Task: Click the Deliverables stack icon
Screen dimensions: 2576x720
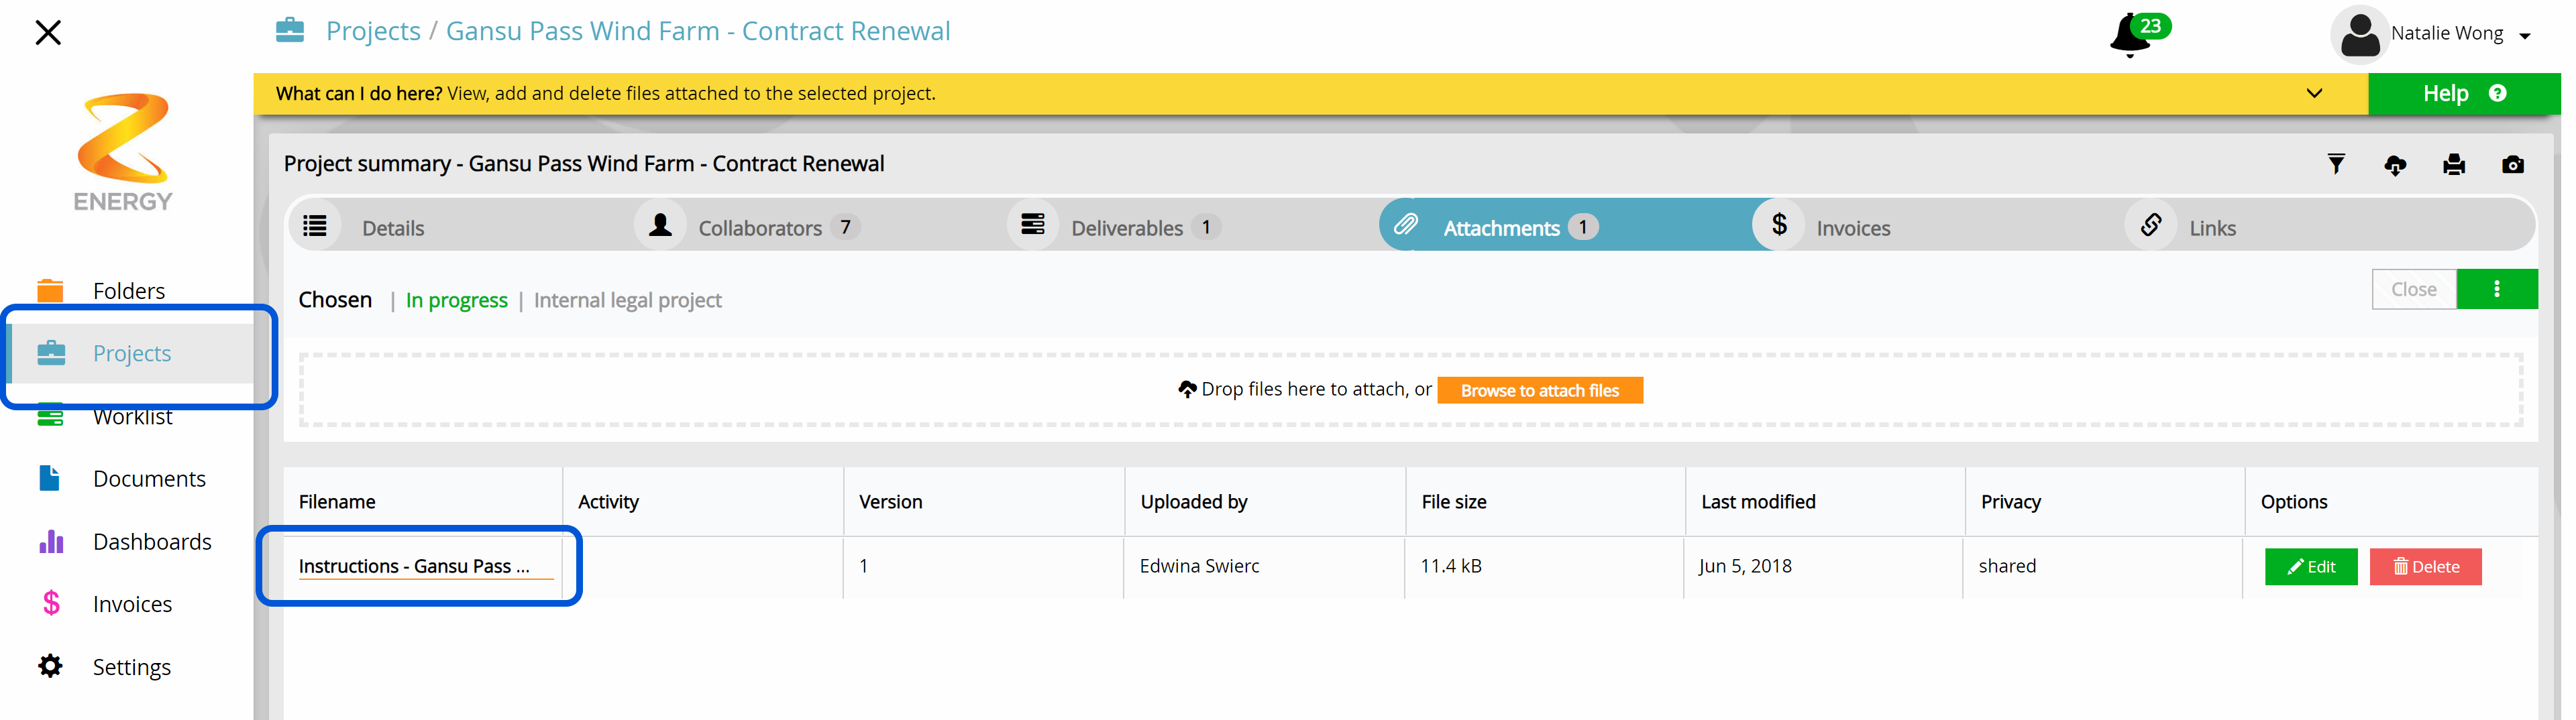Action: click(x=1033, y=225)
